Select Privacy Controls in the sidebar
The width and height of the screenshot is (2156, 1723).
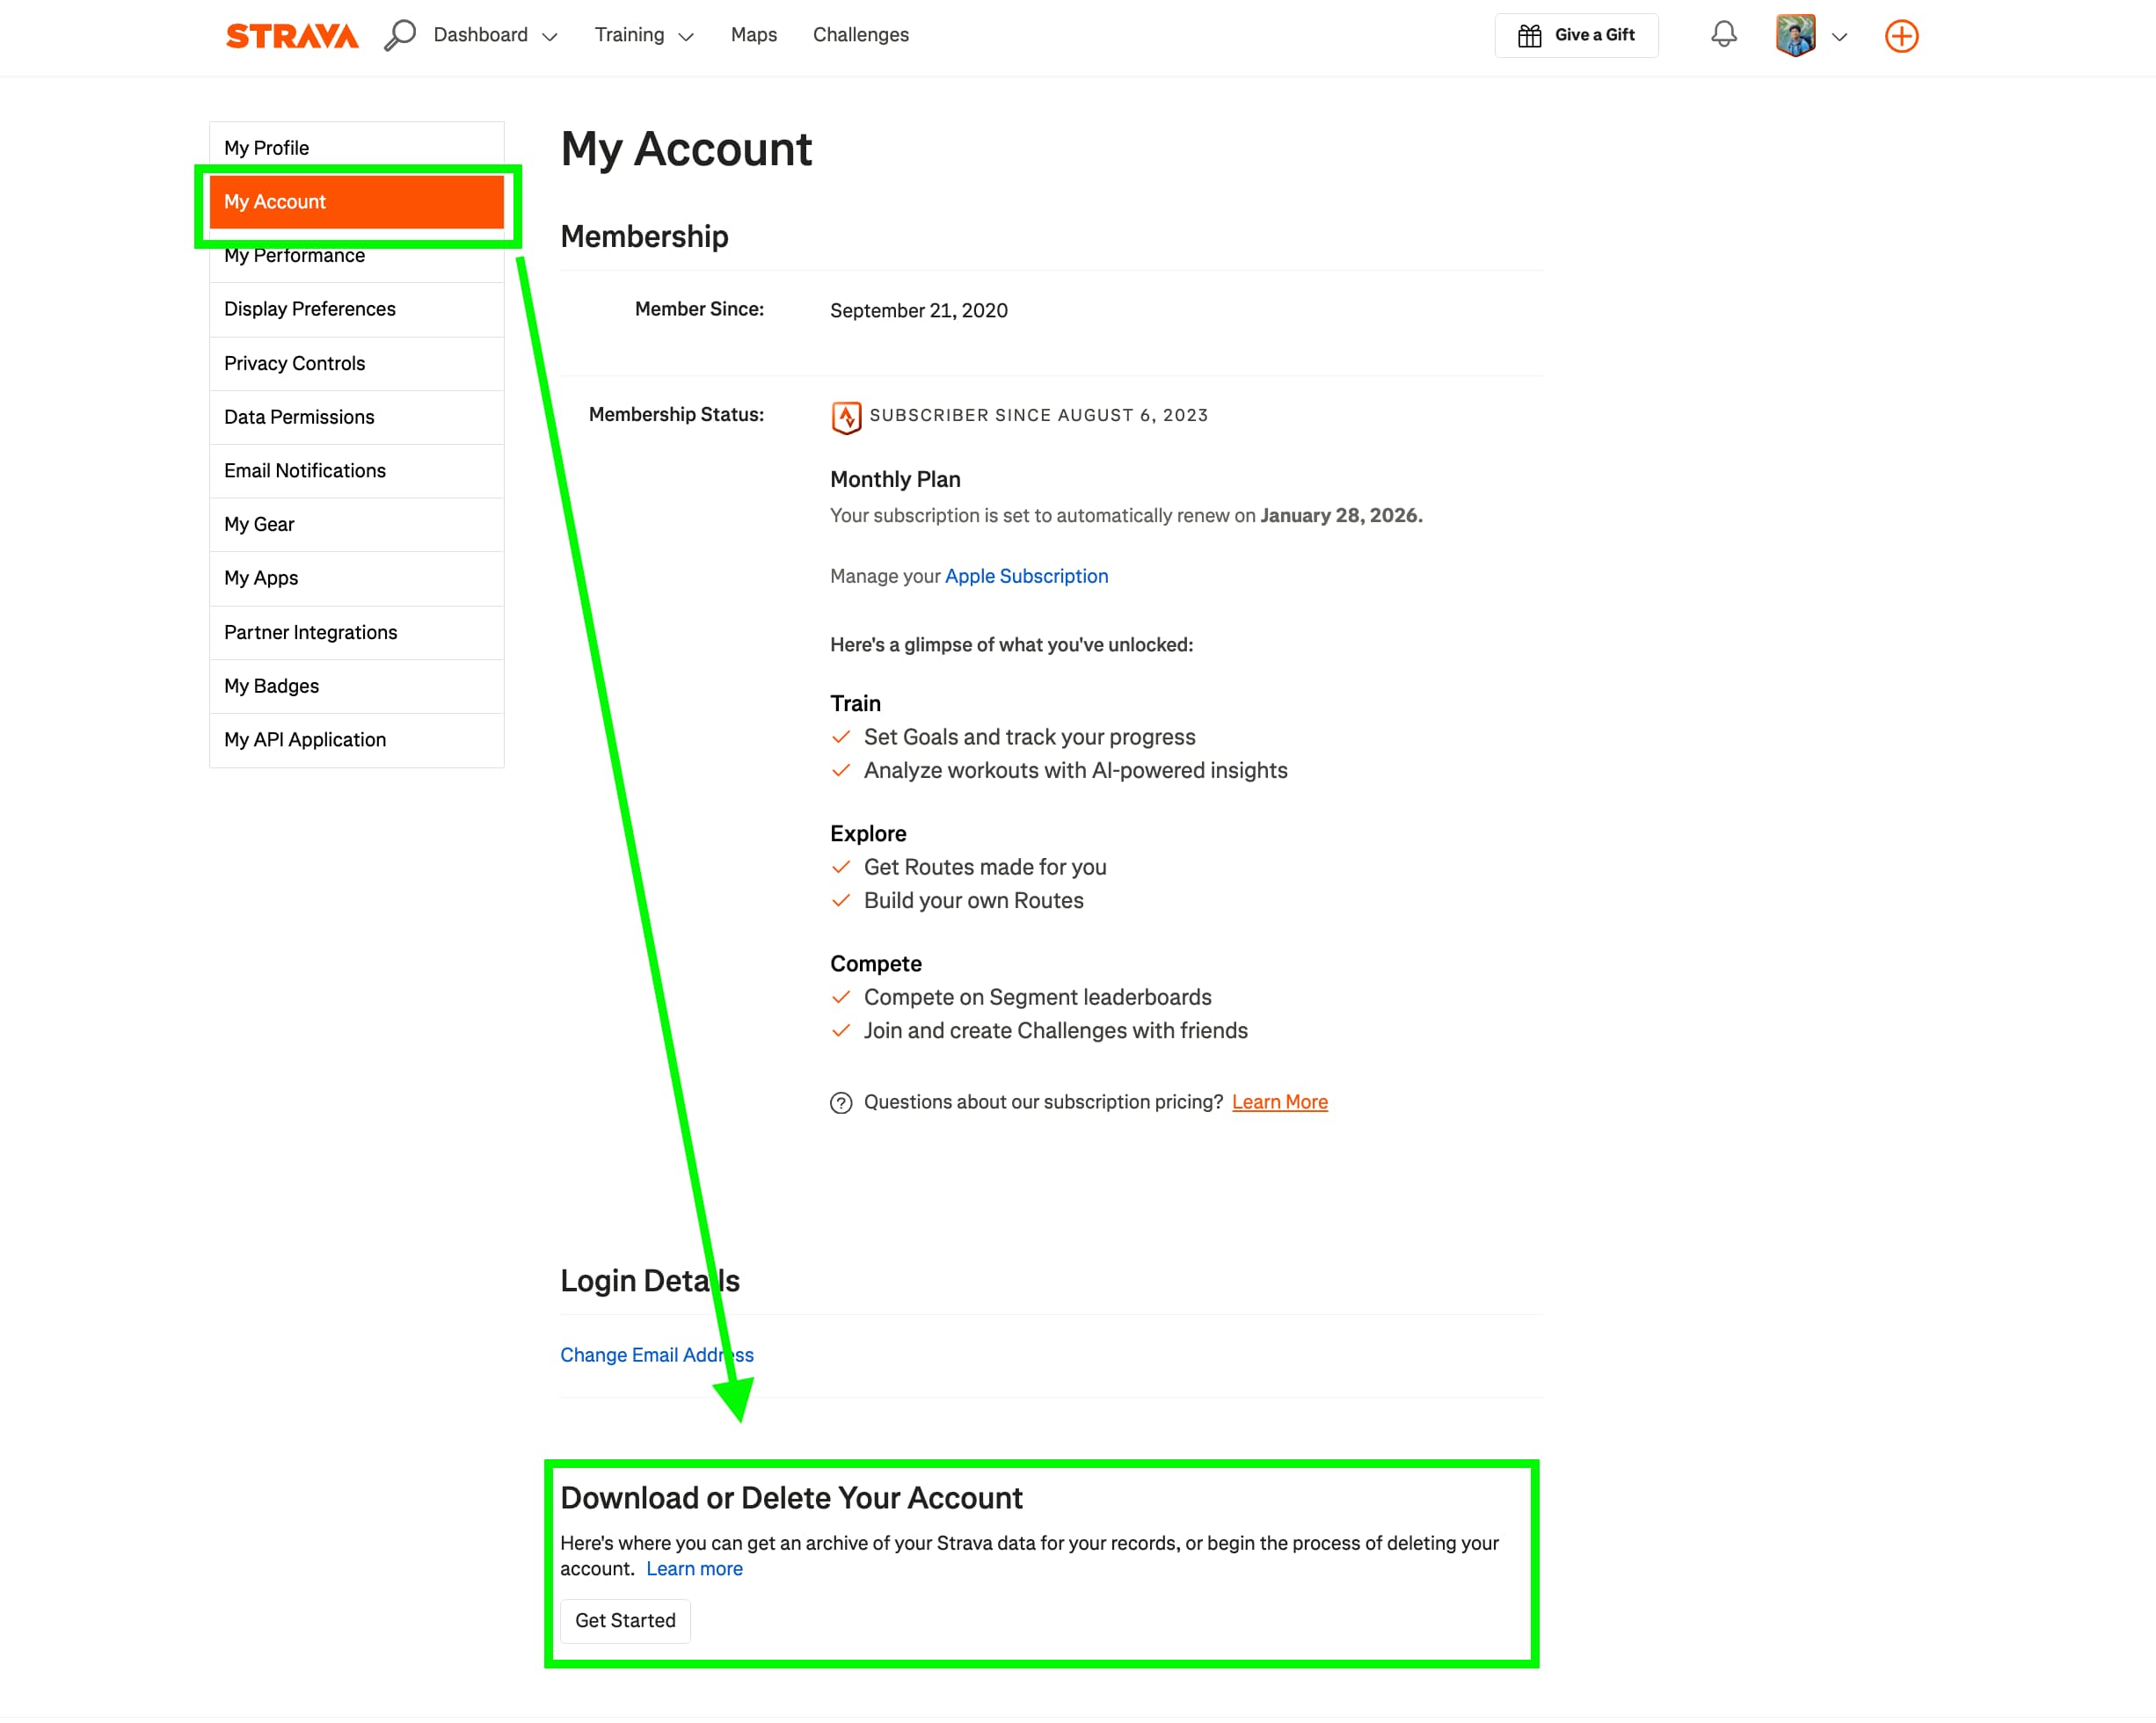click(x=294, y=363)
